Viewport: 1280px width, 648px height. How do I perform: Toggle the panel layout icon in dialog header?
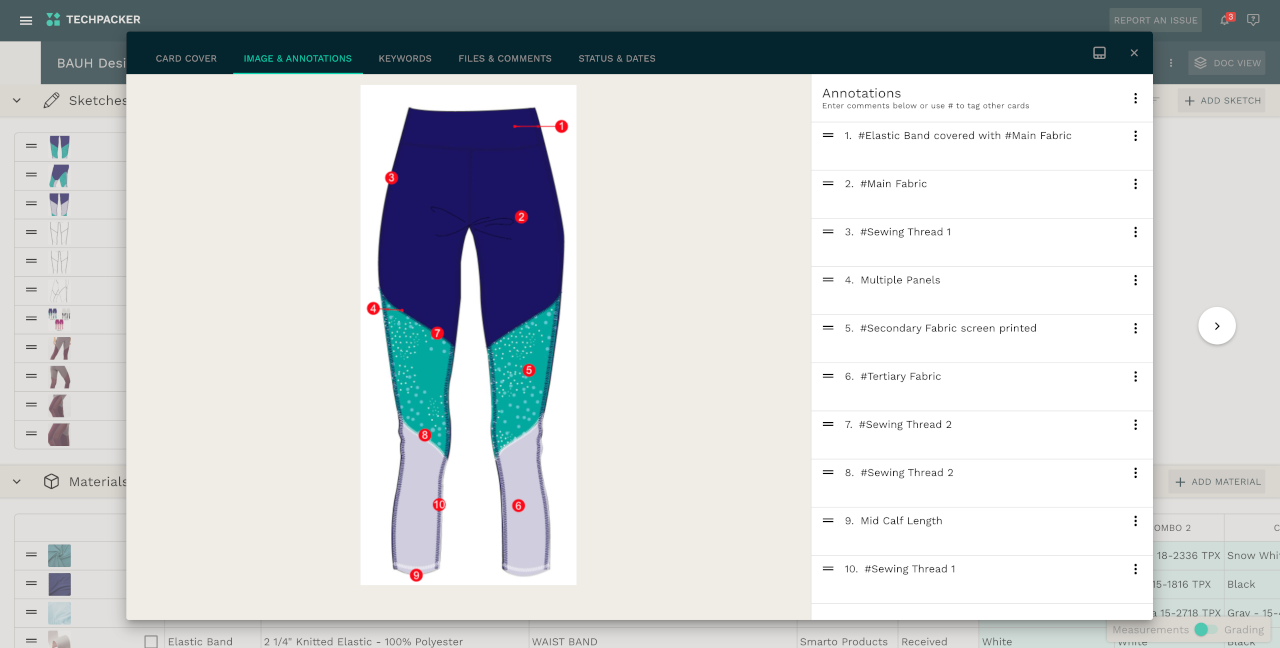[x=1099, y=53]
